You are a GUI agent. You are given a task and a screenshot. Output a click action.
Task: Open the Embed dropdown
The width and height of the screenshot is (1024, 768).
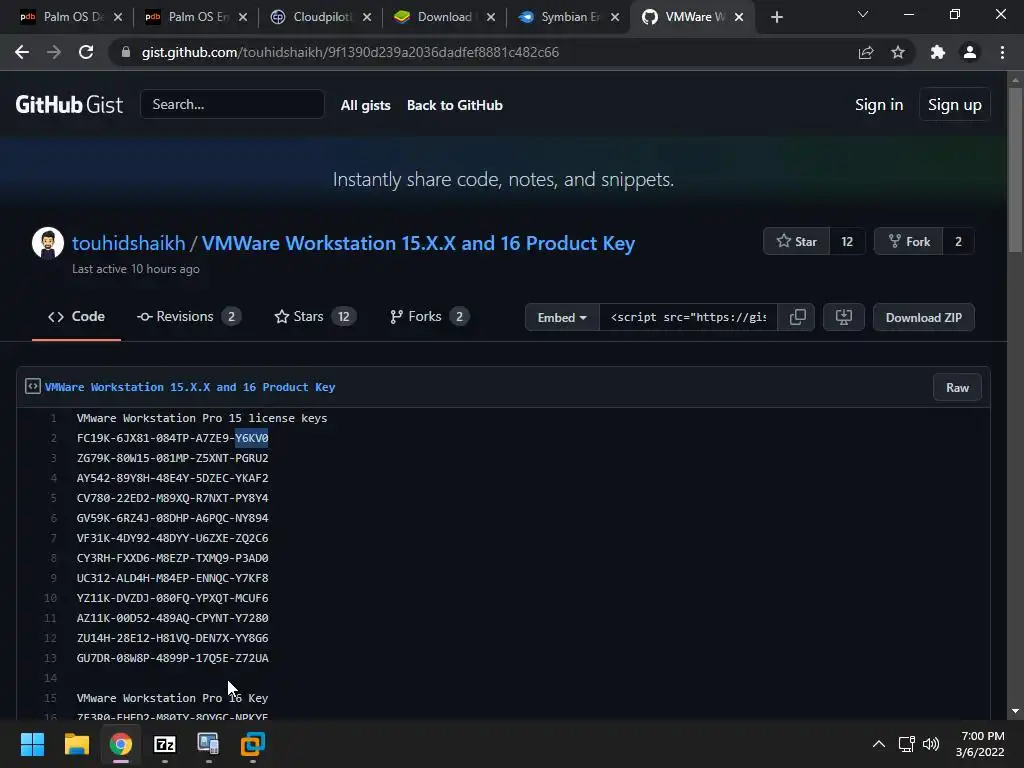(562, 317)
